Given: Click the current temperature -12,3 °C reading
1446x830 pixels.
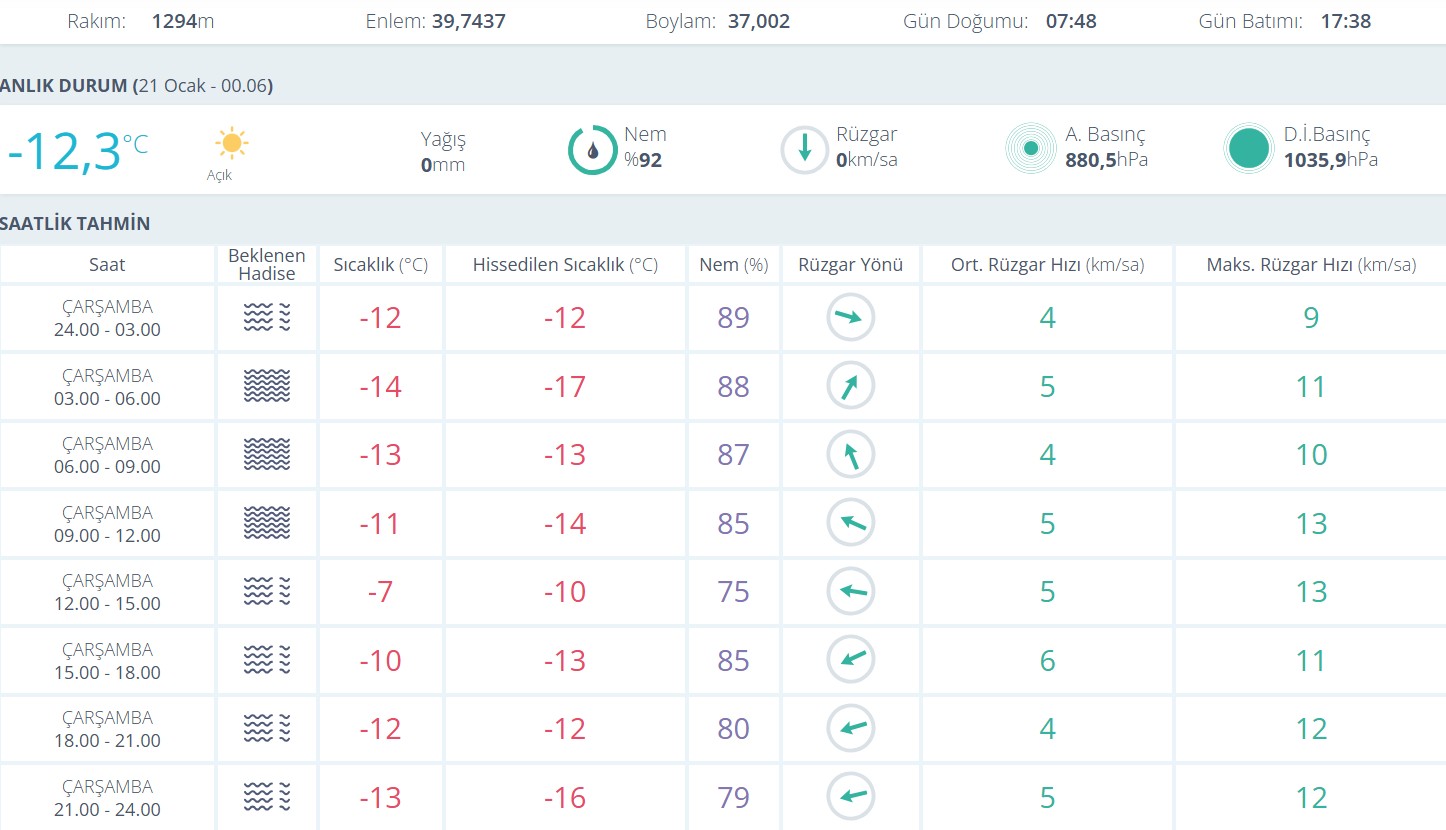Looking at the screenshot, I should point(76,152).
